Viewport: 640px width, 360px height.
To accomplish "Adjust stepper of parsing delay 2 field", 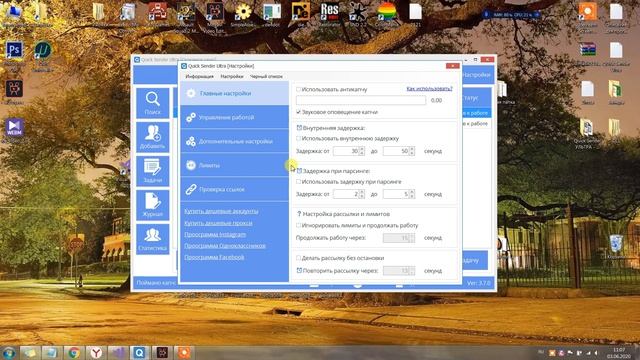I will point(362,194).
